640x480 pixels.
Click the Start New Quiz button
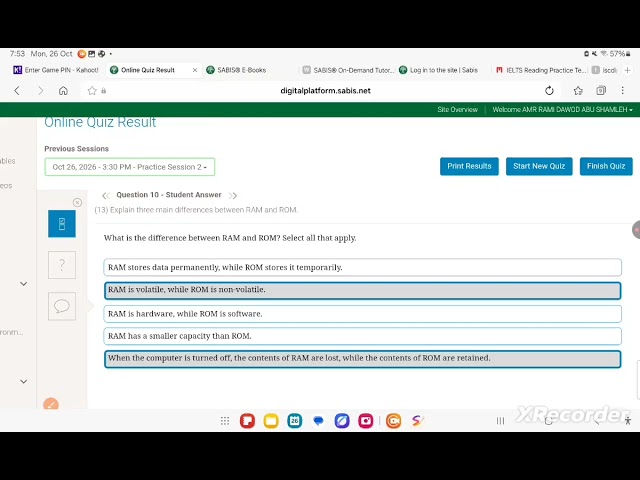539,166
